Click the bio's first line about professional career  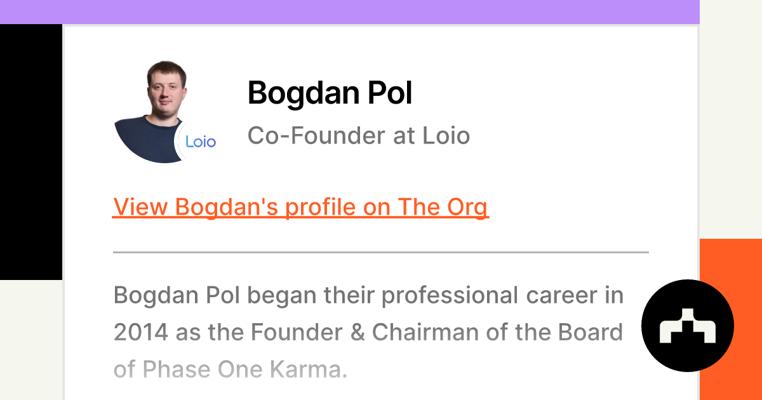click(368, 296)
